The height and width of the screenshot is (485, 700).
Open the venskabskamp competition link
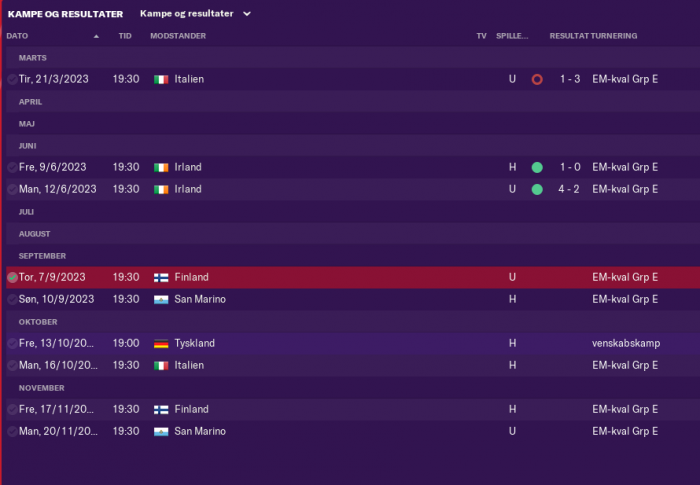[626, 343]
